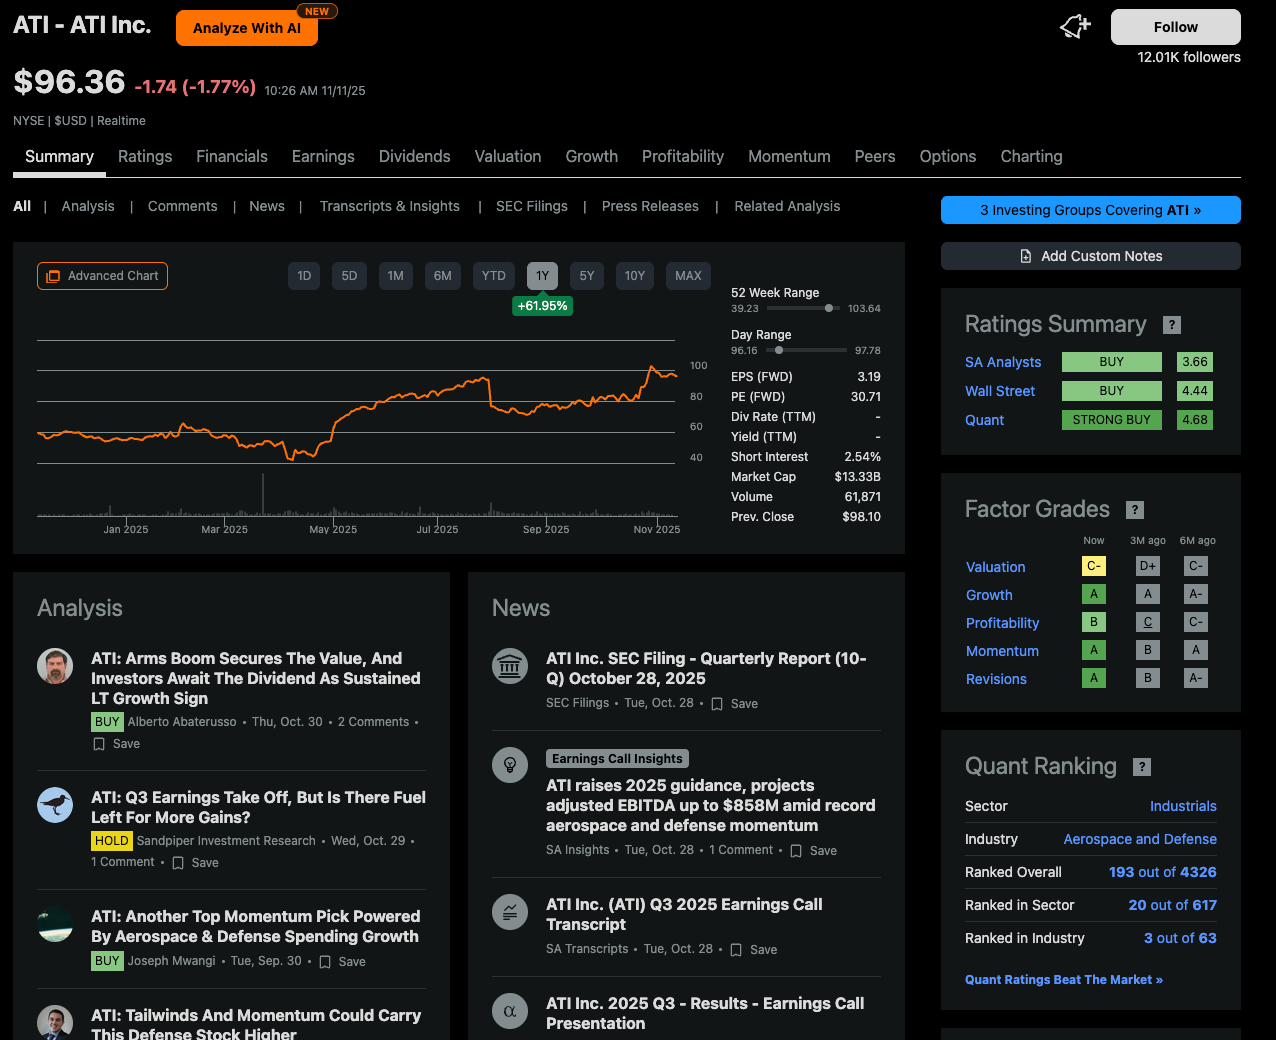Click transcript icon beside Q3 Earnings Call
Viewport: 1276px width, 1040px height.
tap(510, 912)
